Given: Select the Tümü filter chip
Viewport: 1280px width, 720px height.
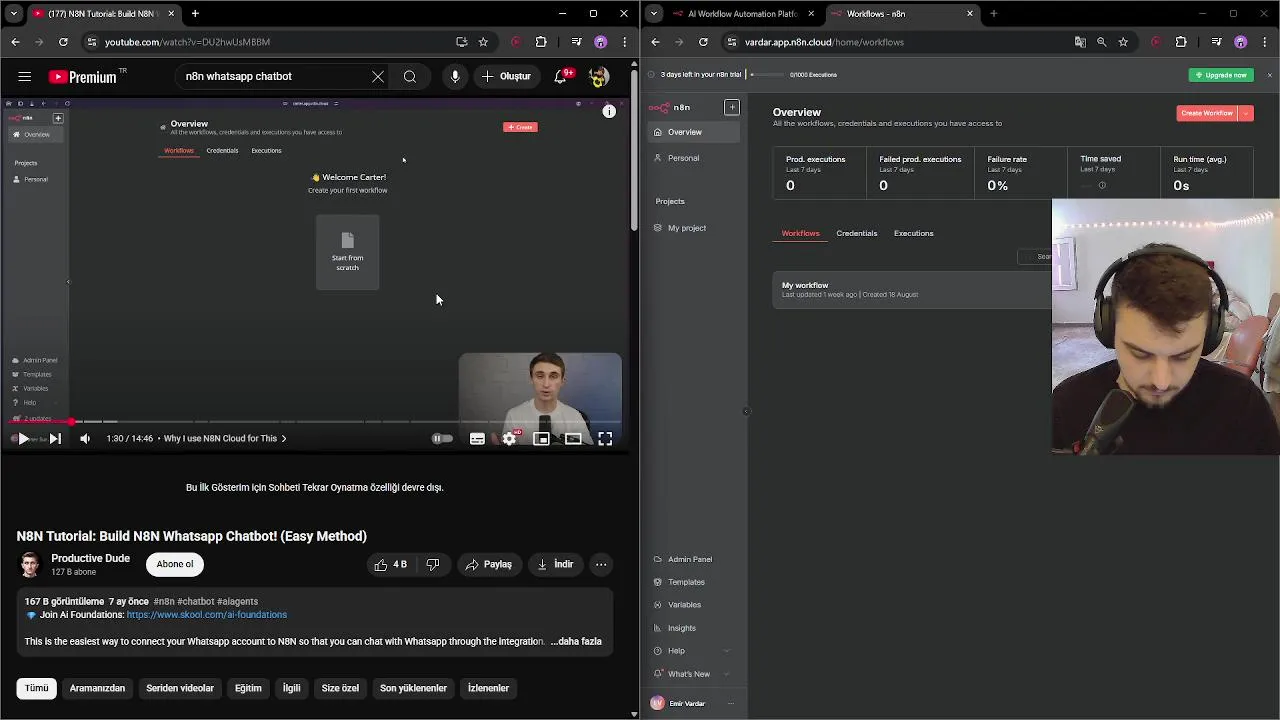Looking at the screenshot, I should (x=37, y=688).
